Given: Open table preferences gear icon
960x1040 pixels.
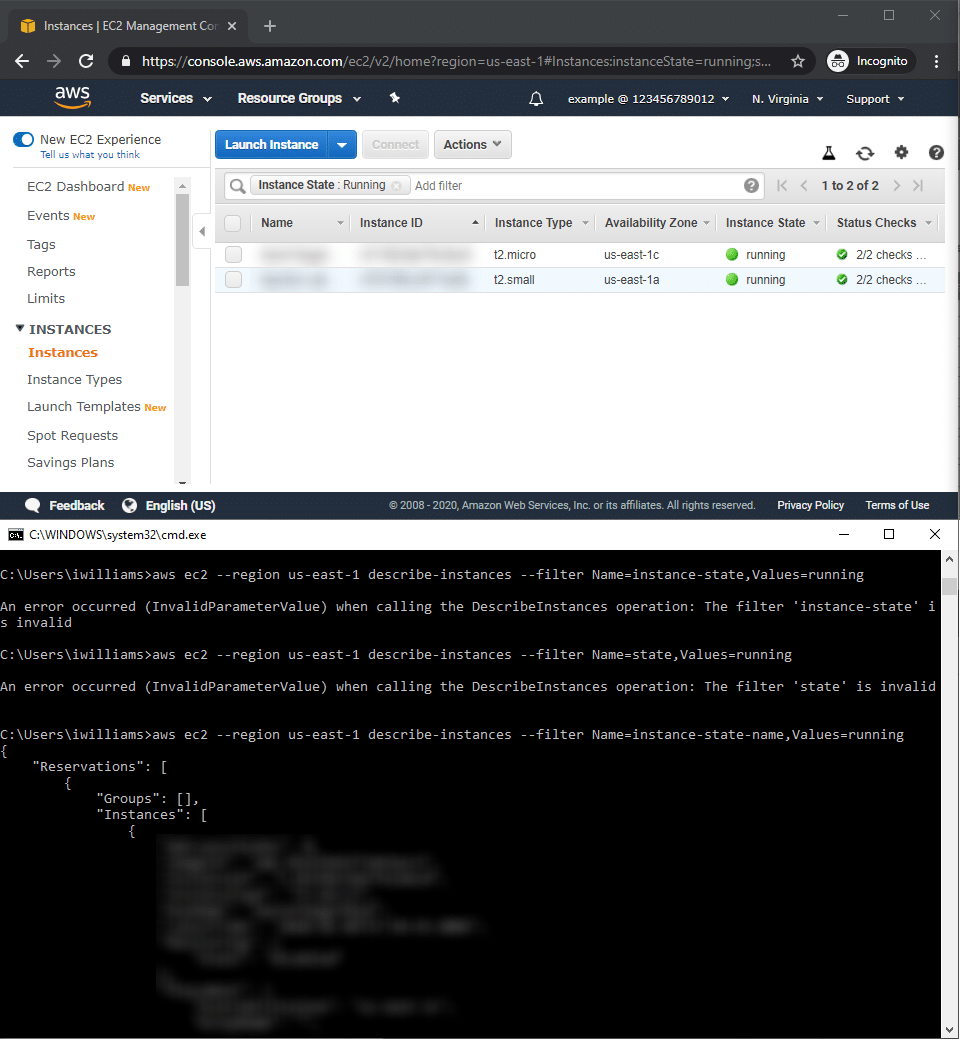Looking at the screenshot, I should point(901,153).
